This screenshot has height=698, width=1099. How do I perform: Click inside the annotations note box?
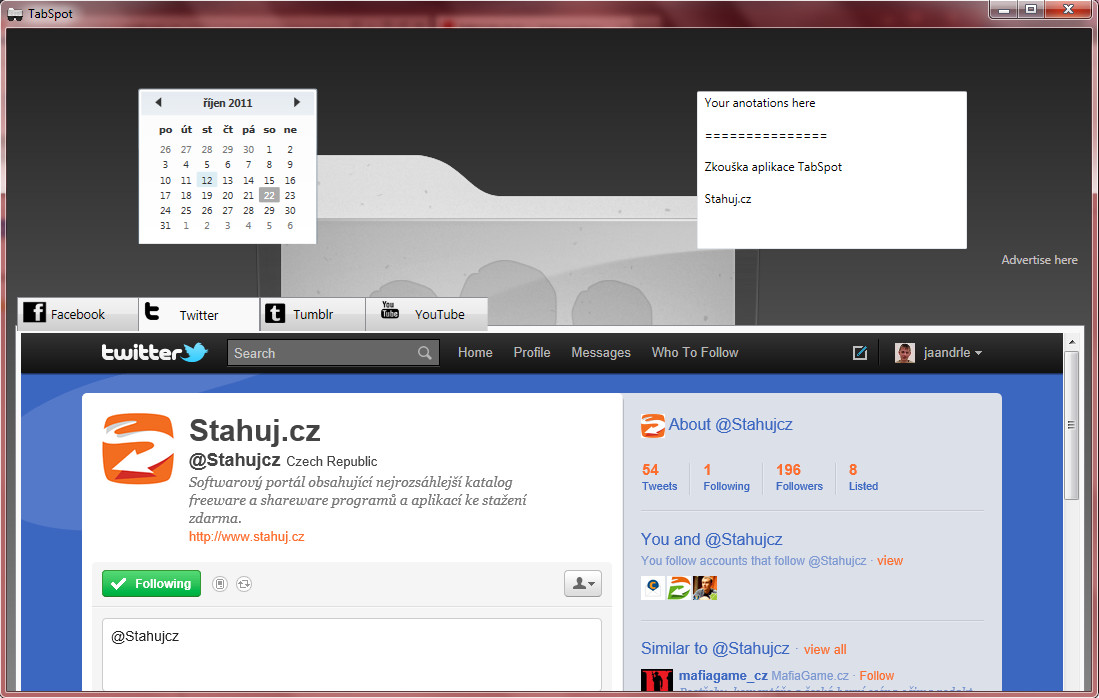click(832, 170)
